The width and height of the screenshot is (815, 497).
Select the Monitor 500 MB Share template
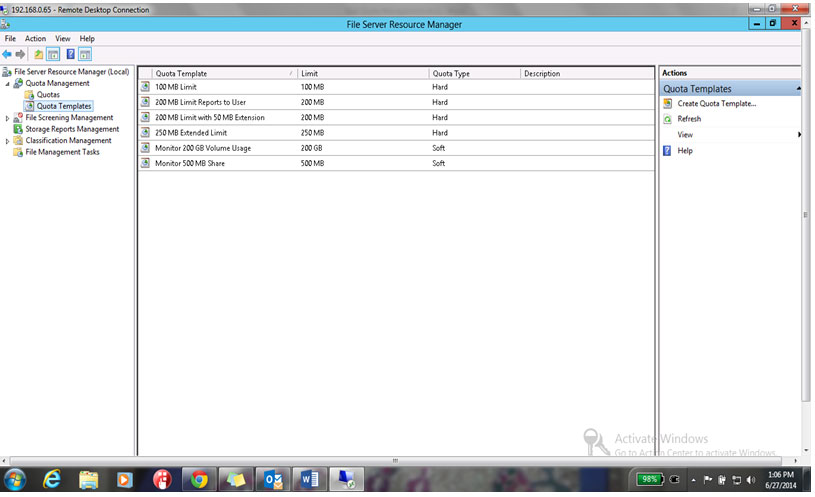396,163
